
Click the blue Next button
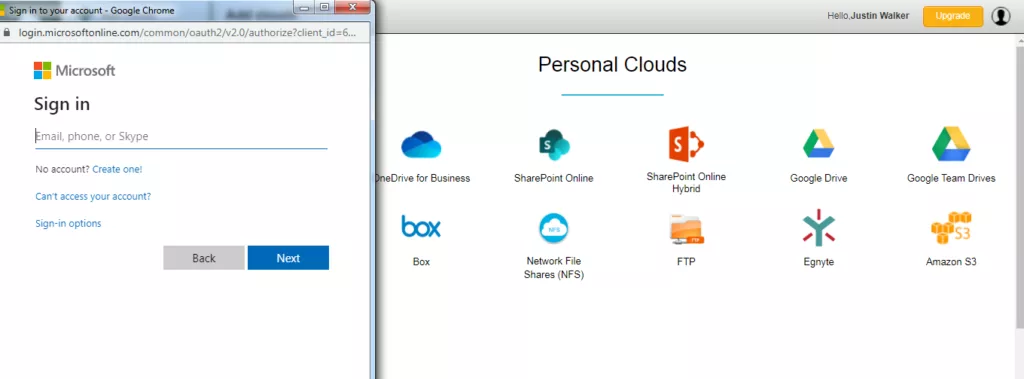click(x=288, y=257)
